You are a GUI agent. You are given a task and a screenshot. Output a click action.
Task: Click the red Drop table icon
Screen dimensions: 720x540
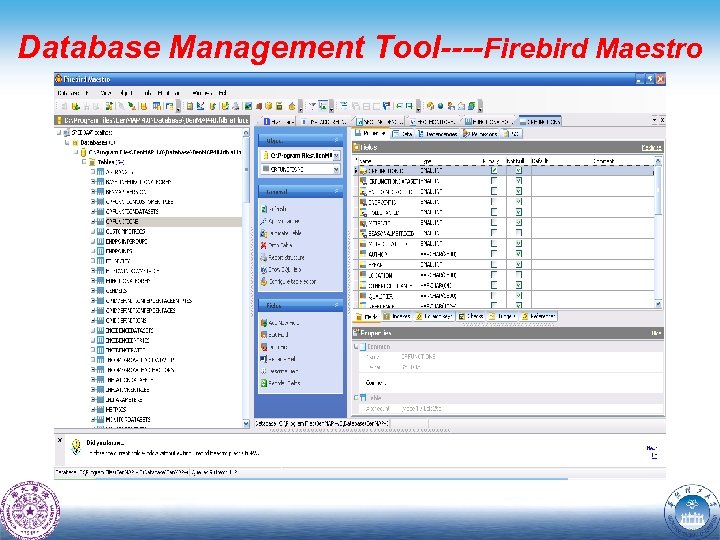pos(264,245)
